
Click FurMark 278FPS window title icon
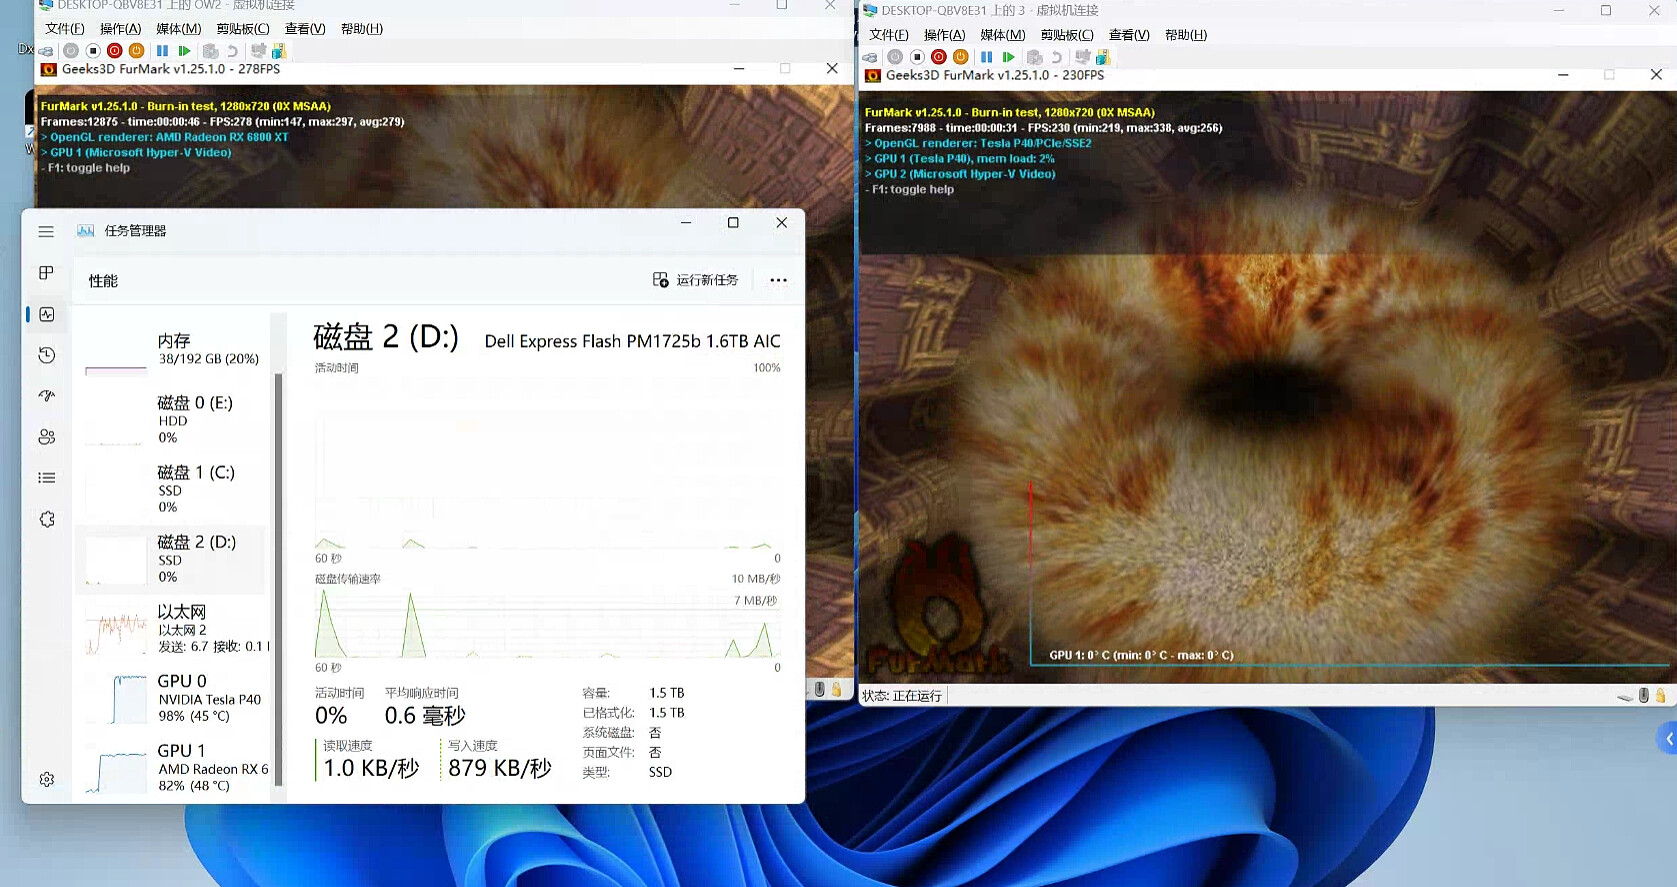[48, 69]
